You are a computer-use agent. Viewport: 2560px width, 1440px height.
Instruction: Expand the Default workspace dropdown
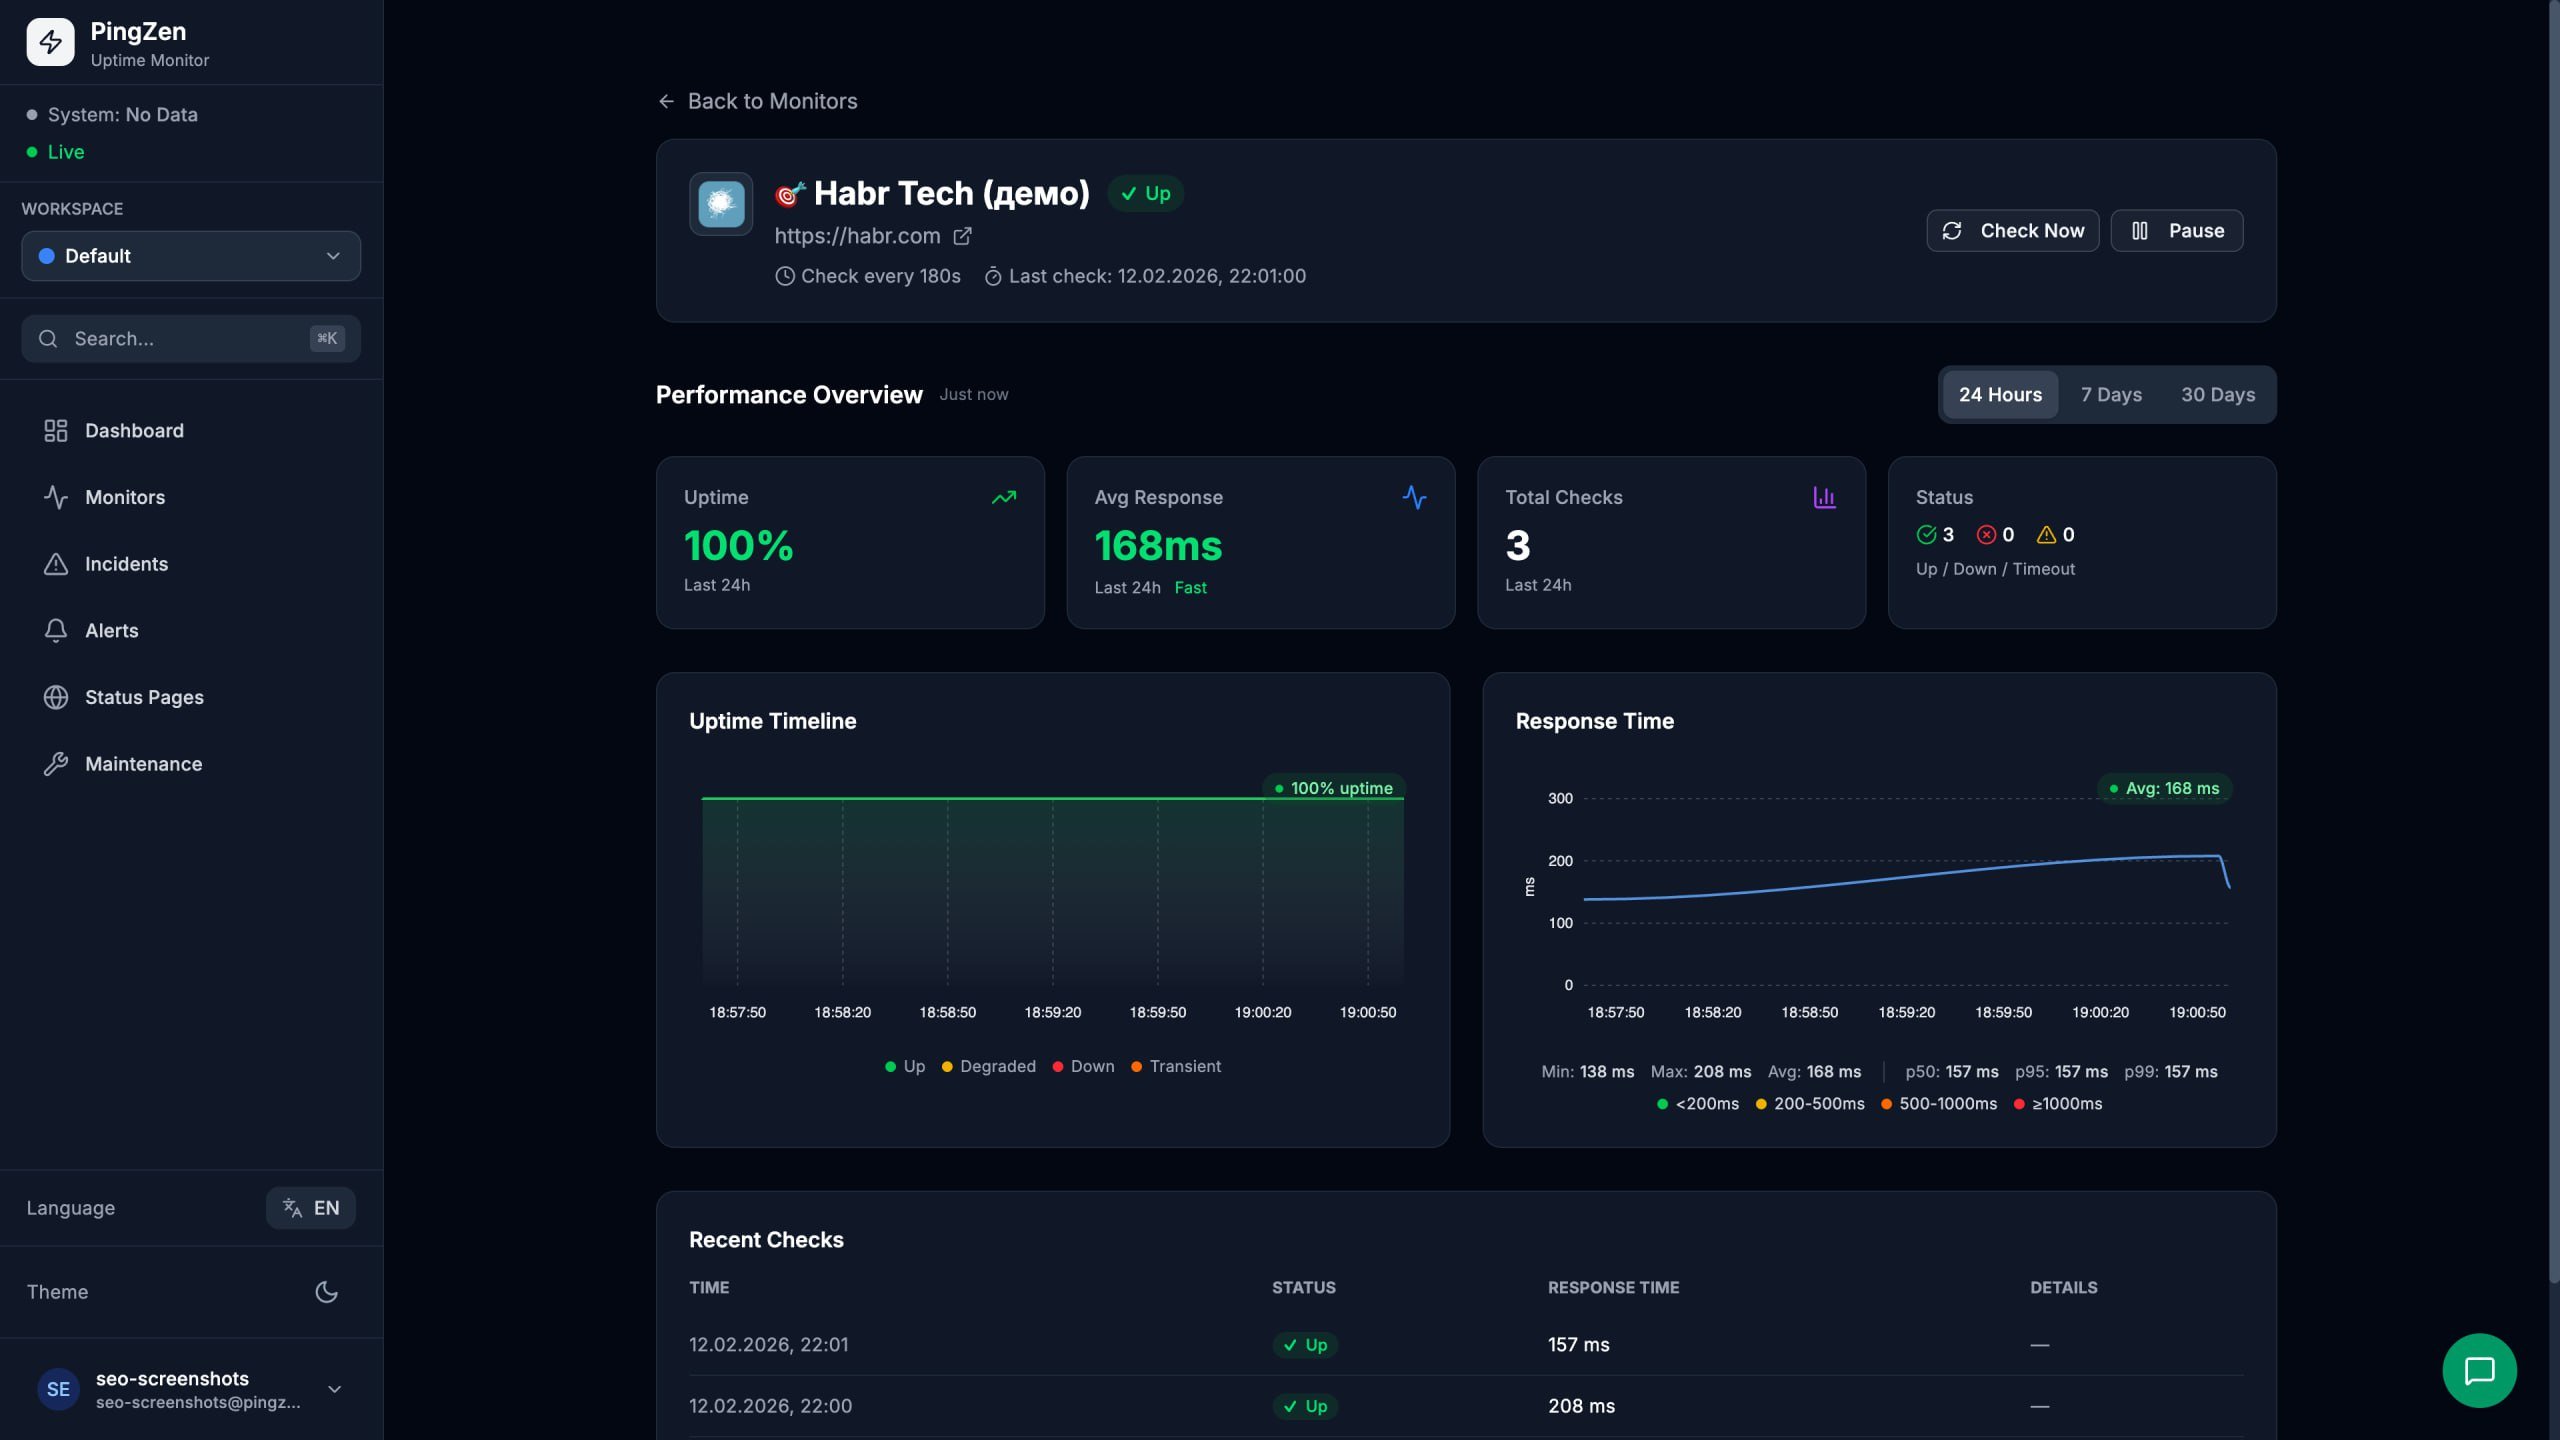tap(191, 256)
